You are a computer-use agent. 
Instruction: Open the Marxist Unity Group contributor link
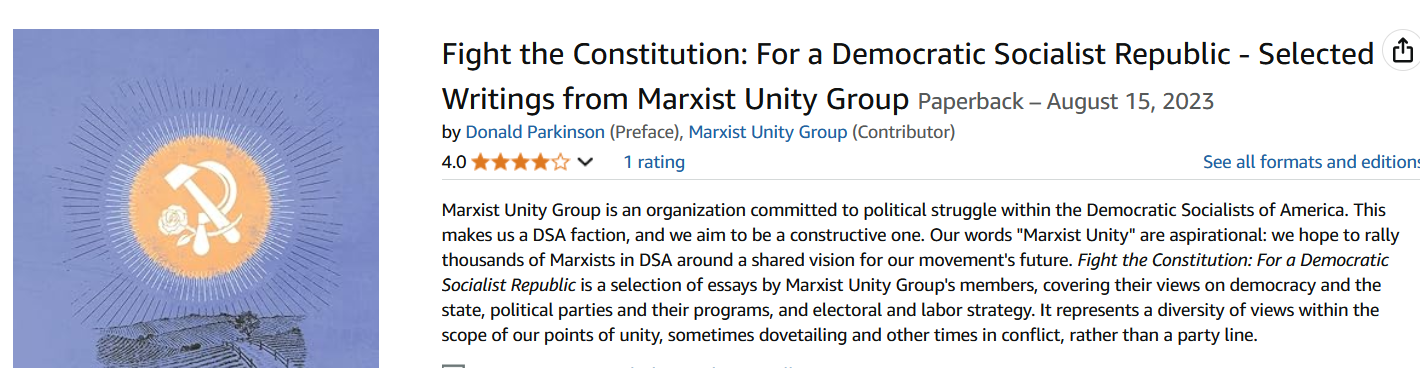[x=768, y=132]
